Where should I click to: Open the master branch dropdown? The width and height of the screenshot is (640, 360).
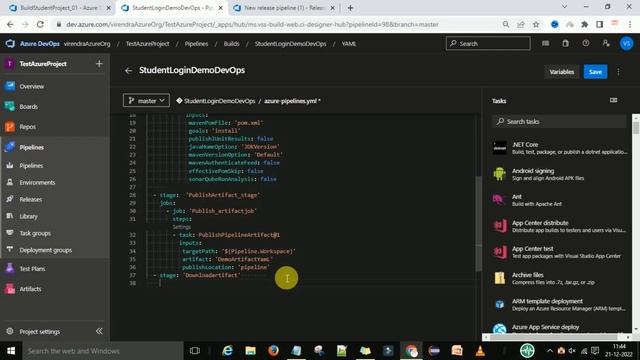pyautogui.click(x=146, y=101)
